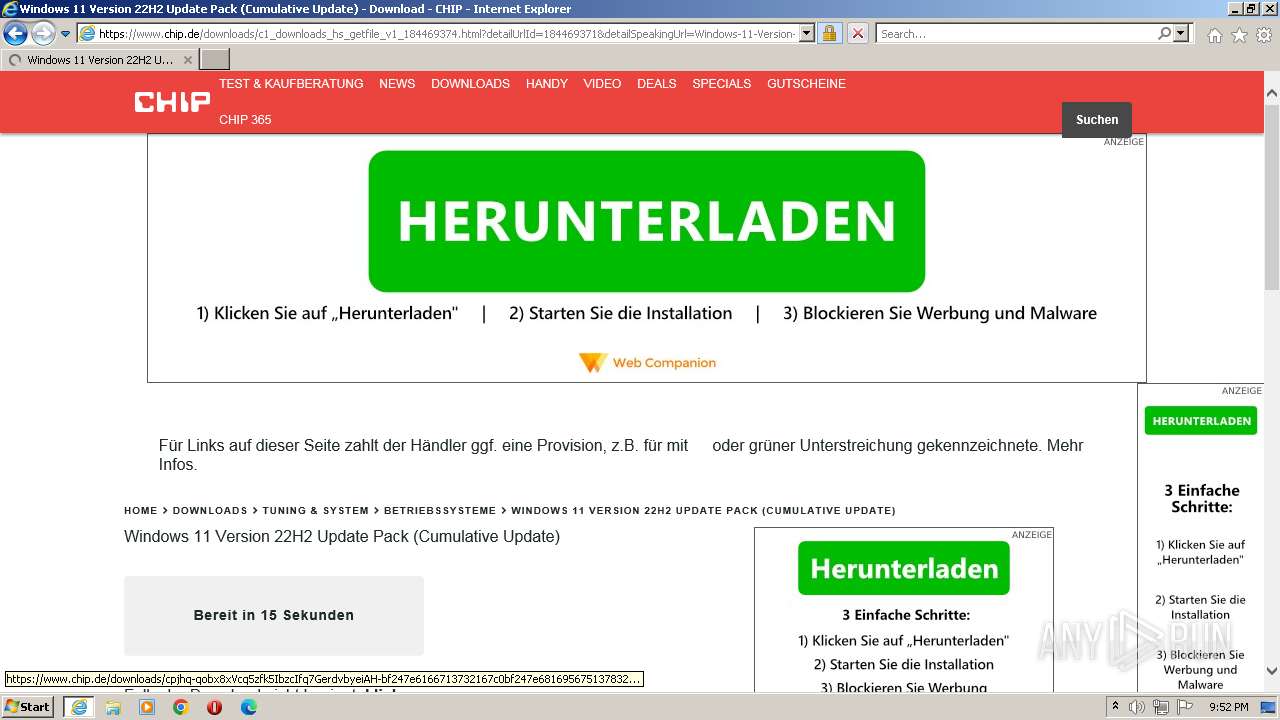Click the CHIP logo
Viewport: 1280px width, 720px height.
(172, 101)
